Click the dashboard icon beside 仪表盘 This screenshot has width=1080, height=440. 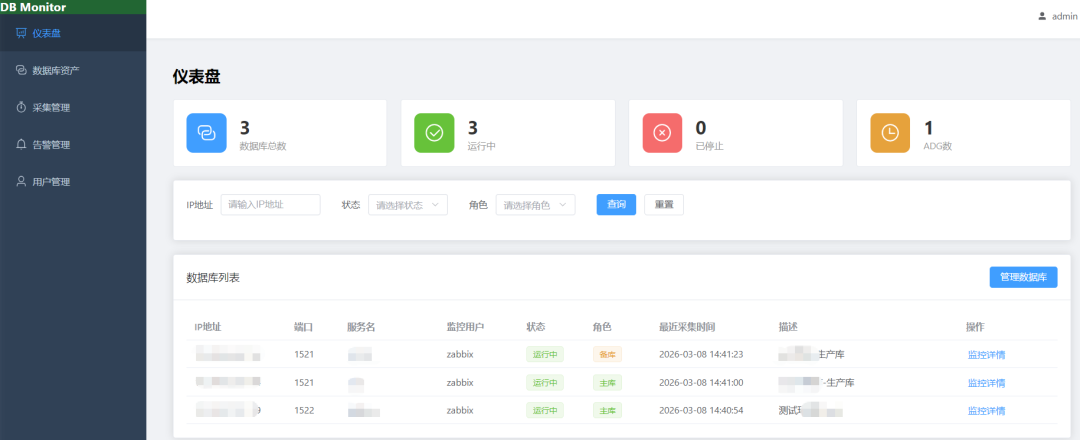pos(21,32)
